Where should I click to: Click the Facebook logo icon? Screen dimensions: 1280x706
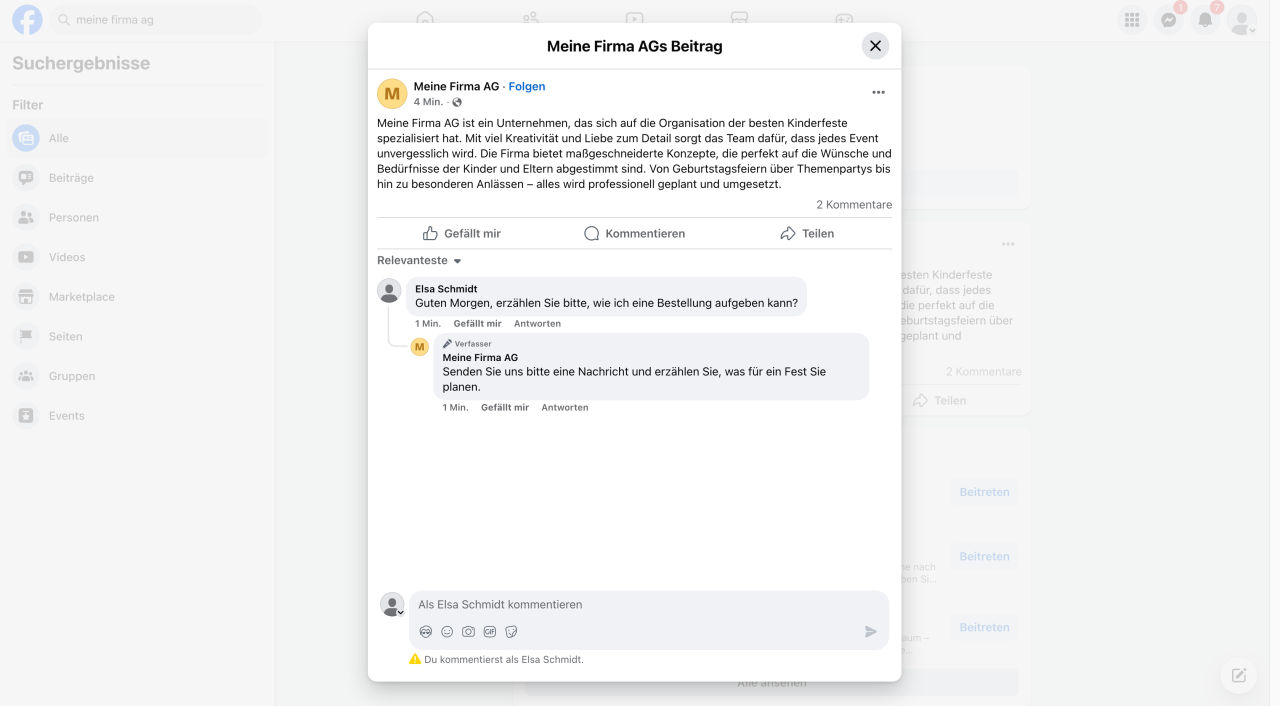27,20
